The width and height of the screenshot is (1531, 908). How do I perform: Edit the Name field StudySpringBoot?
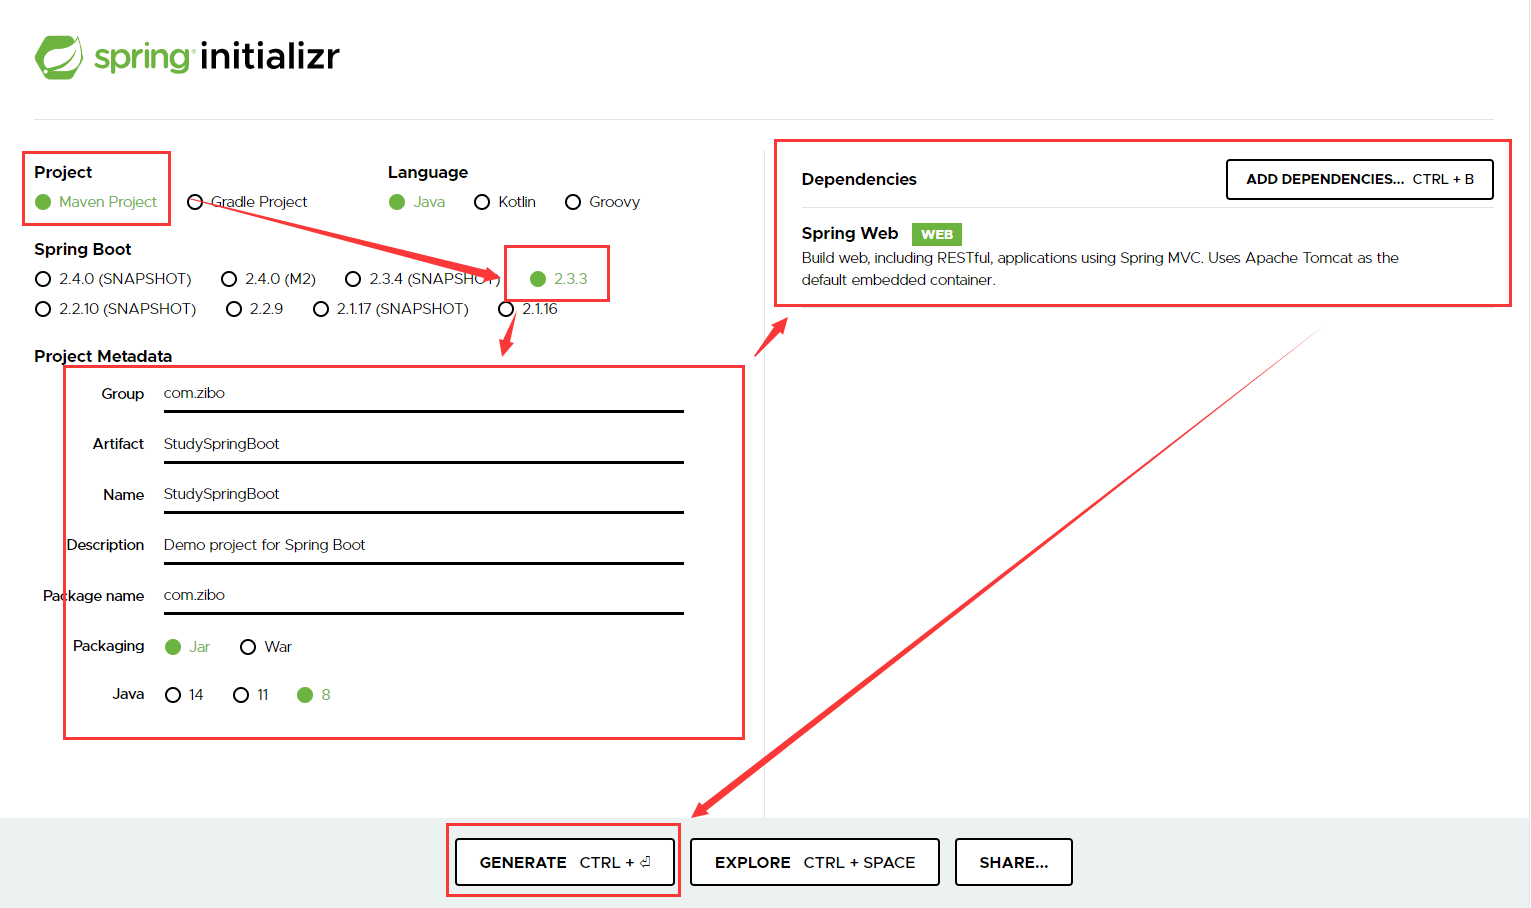[423, 494]
